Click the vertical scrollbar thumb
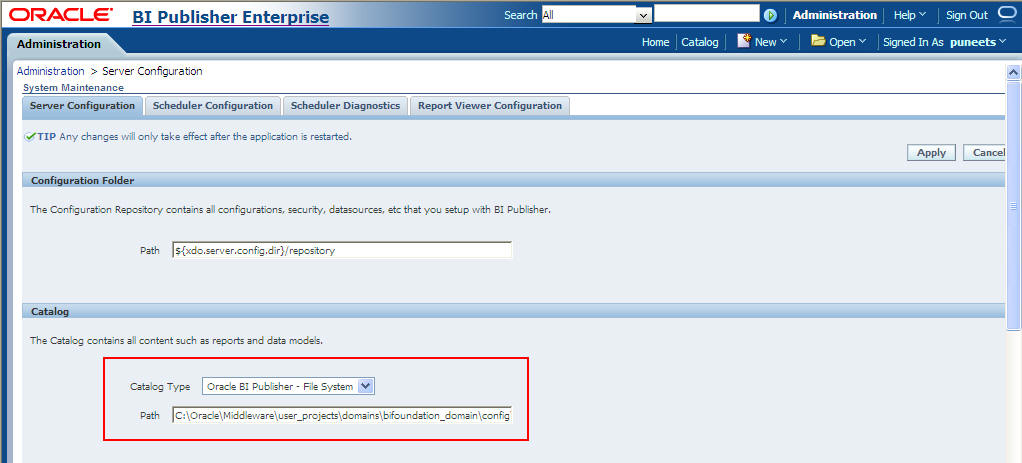 click(1014, 205)
